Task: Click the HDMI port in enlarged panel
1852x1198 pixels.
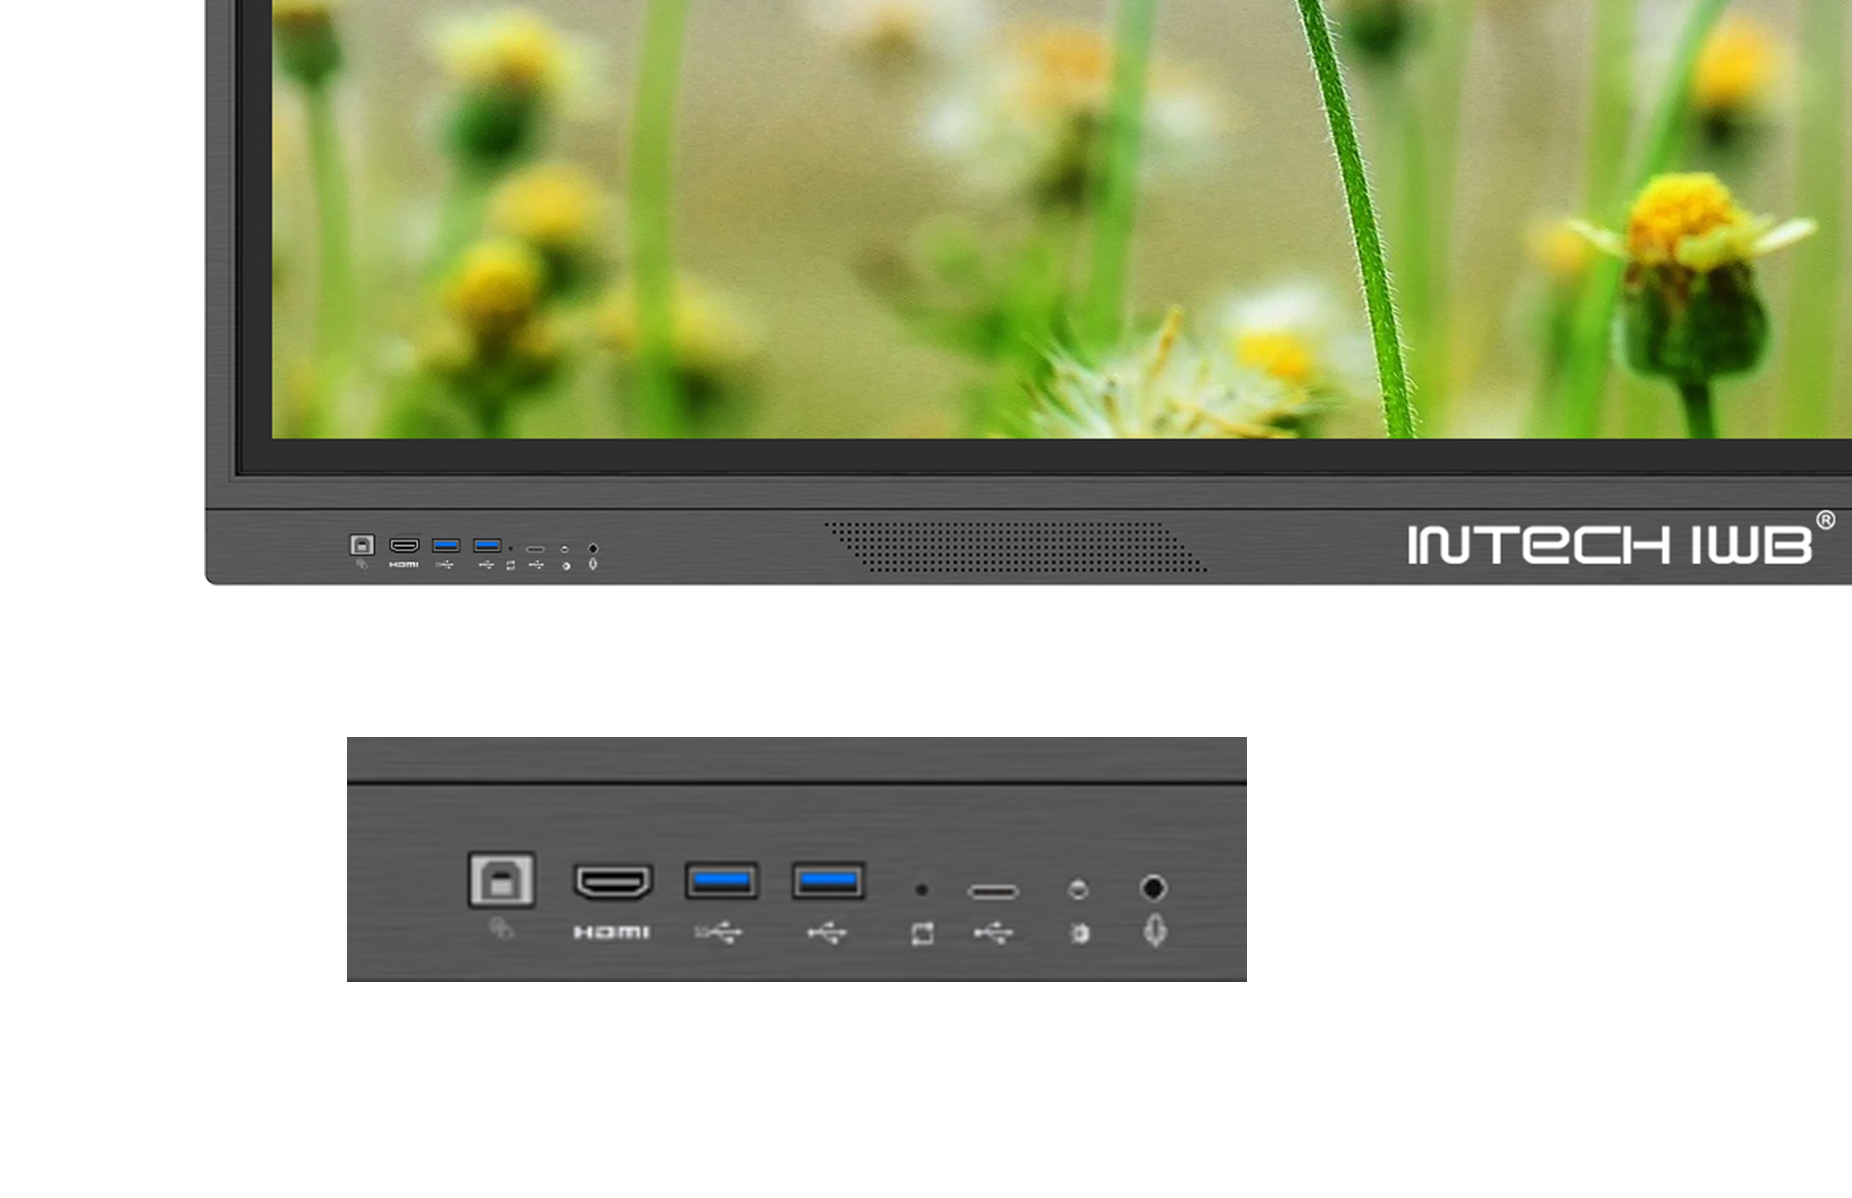Action: pos(613,881)
